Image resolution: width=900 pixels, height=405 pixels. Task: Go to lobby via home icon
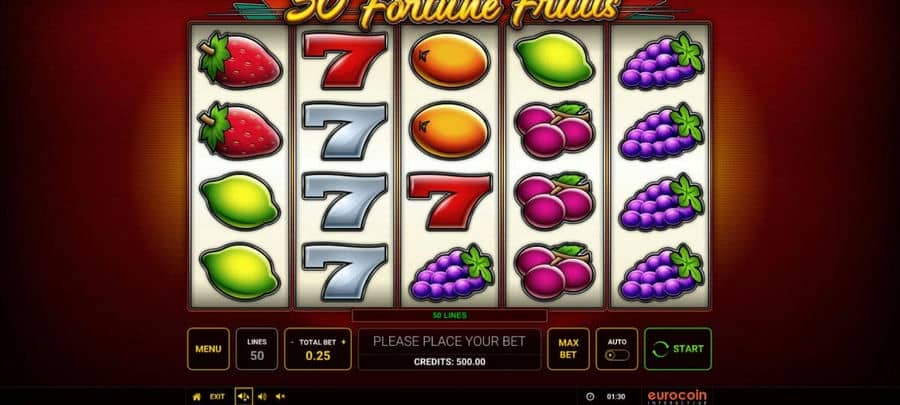pos(197,396)
